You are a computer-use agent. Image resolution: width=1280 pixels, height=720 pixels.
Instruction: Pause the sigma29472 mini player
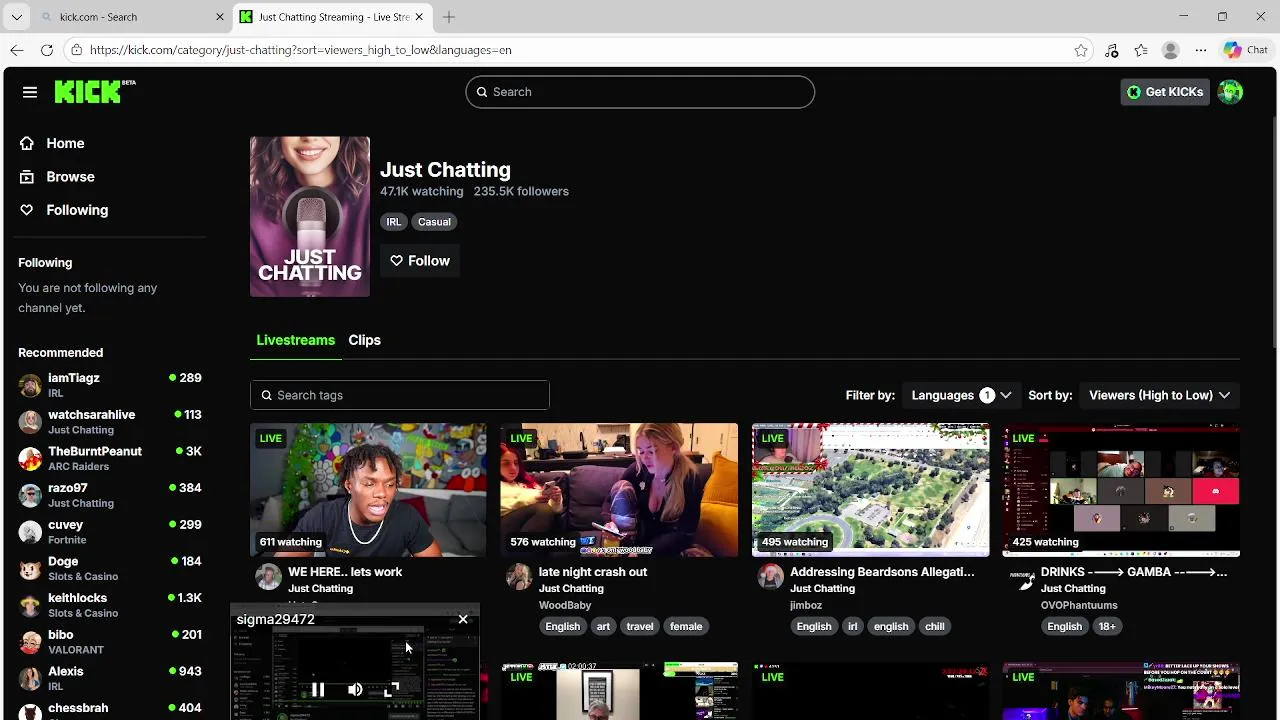(x=317, y=689)
